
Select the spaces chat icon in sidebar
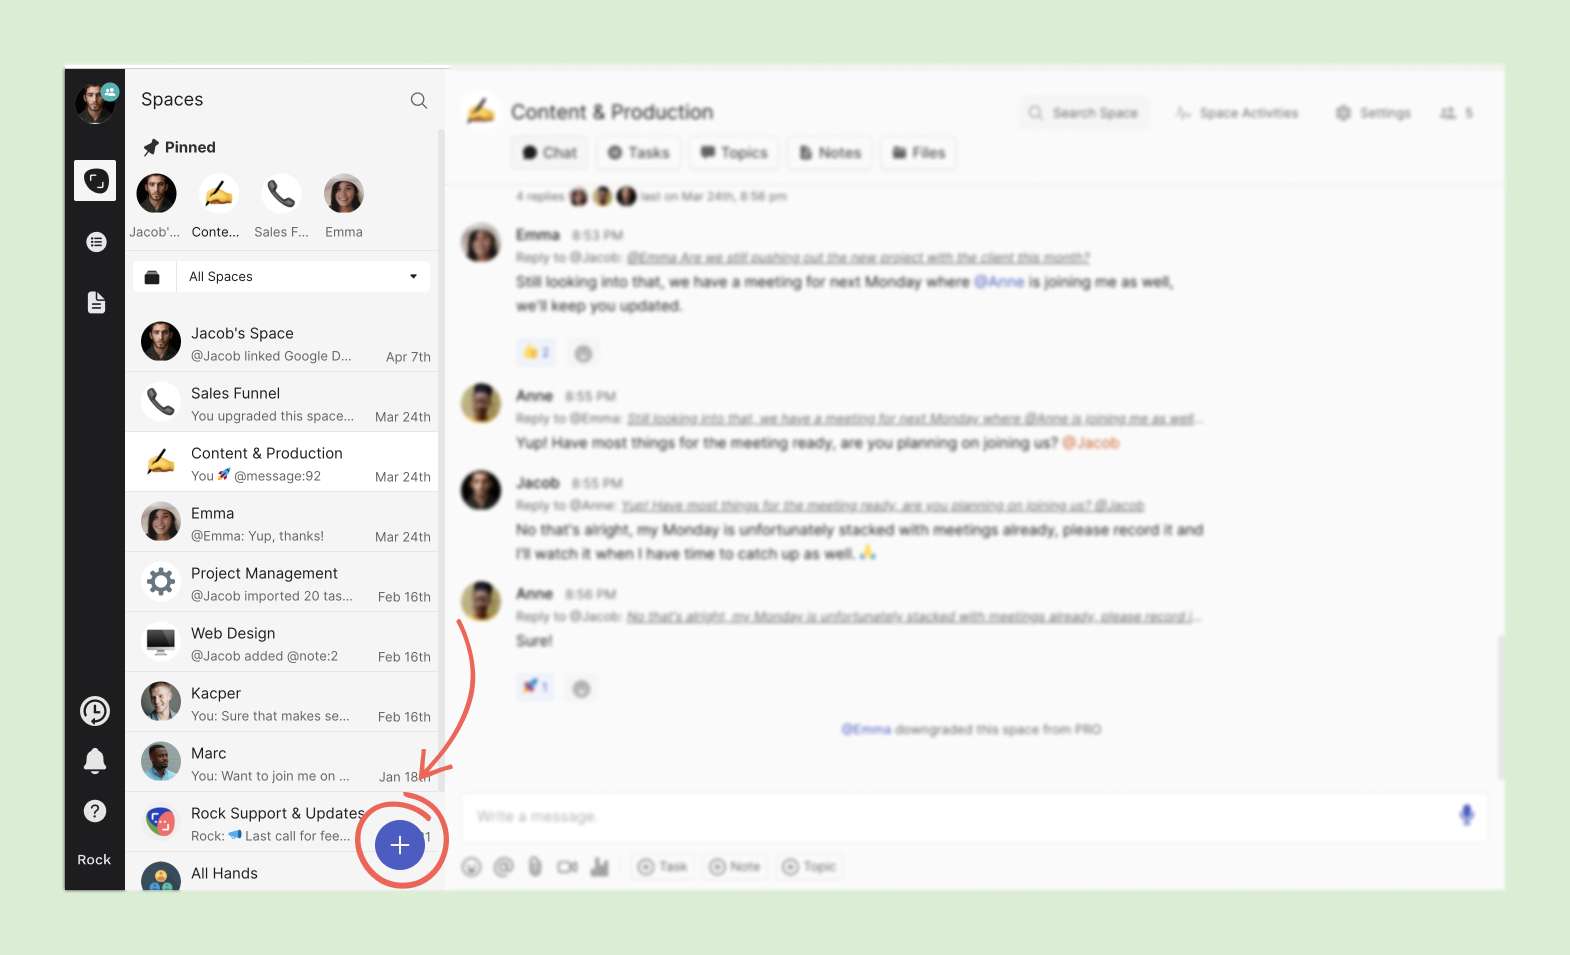coord(96,181)
